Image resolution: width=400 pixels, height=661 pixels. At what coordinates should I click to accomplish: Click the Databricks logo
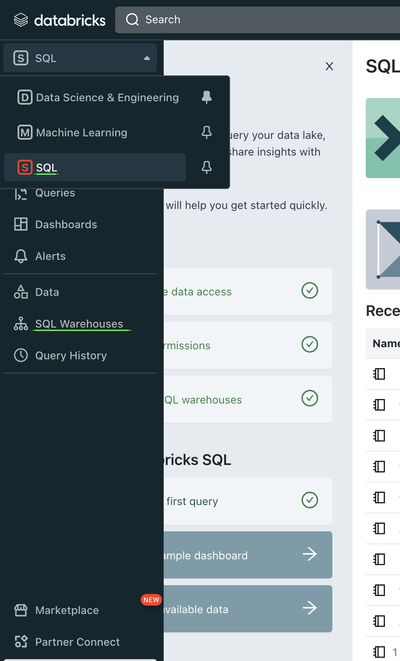[59, 20]
